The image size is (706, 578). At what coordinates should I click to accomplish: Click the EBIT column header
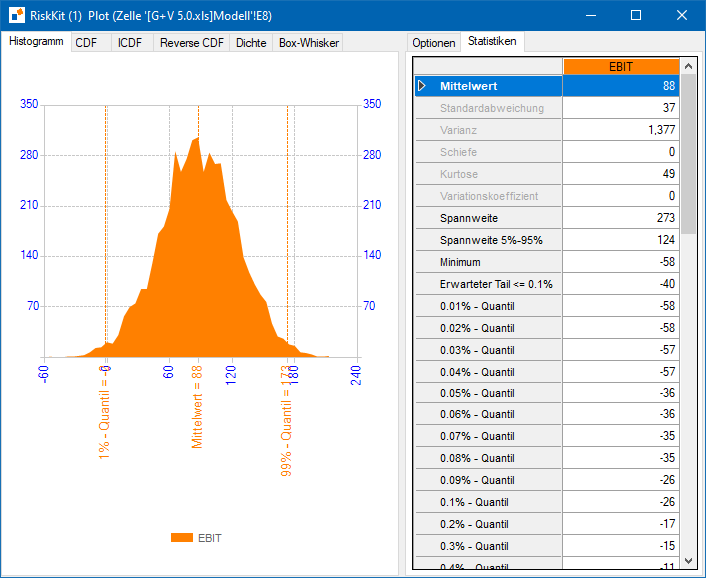pyautogui.click(x=621, y=67)
